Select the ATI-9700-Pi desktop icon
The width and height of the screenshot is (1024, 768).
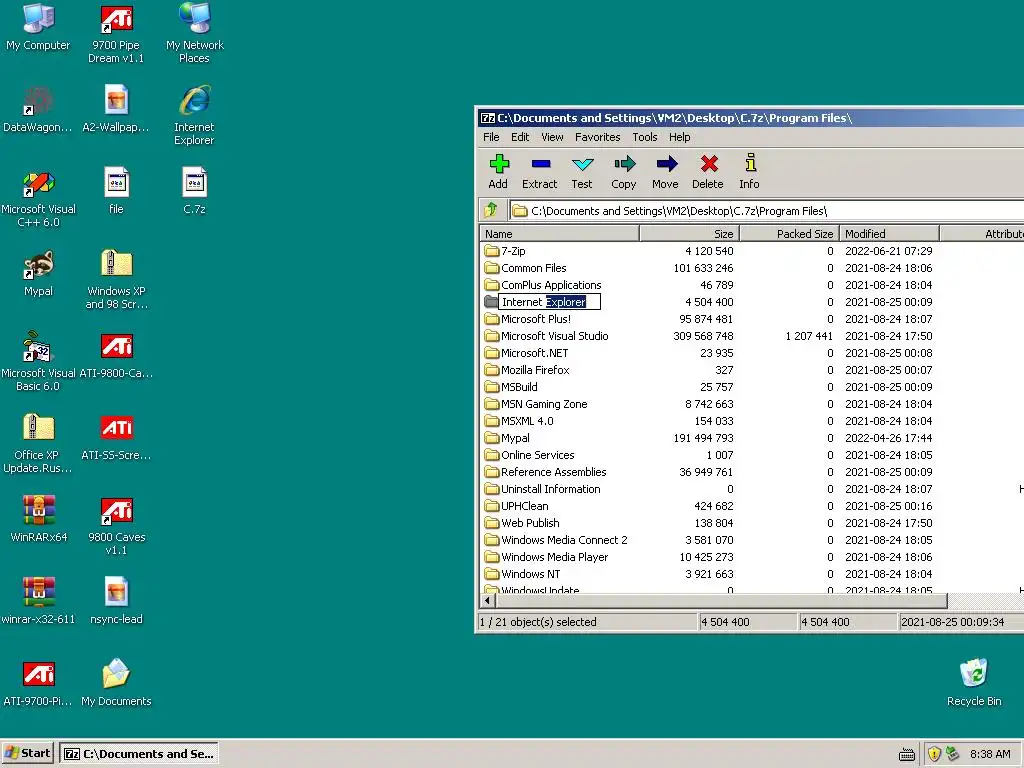[38, 684]
